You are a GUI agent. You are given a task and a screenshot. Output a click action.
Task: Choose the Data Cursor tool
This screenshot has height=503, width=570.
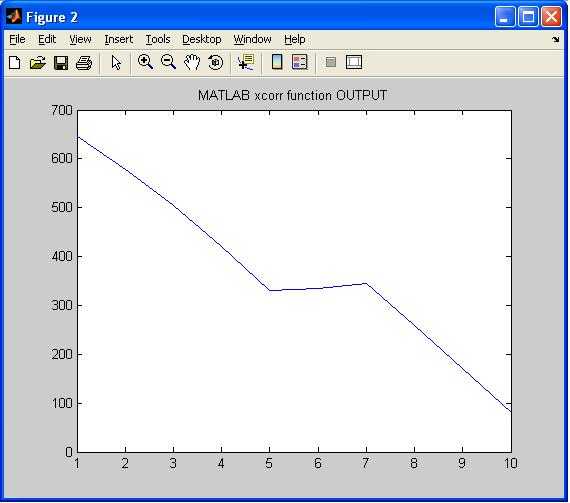(246, 62)
